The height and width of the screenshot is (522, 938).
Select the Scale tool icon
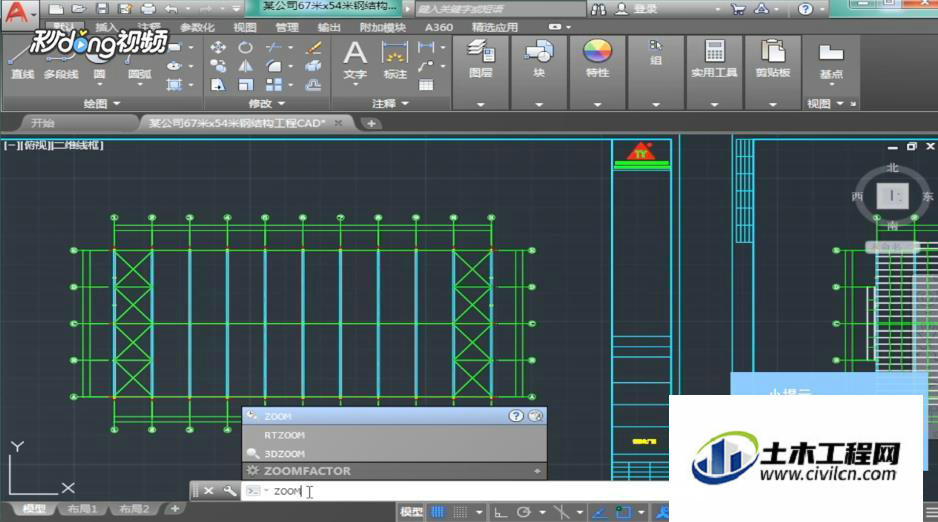click(245, 84)
